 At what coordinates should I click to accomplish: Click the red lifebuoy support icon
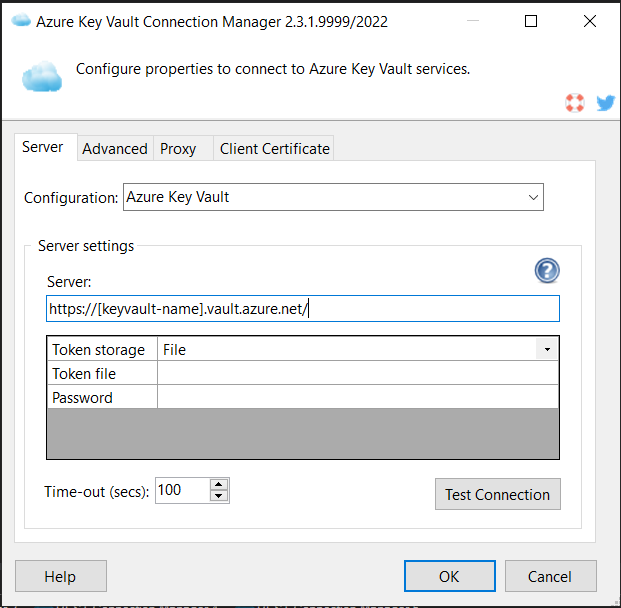574,102
